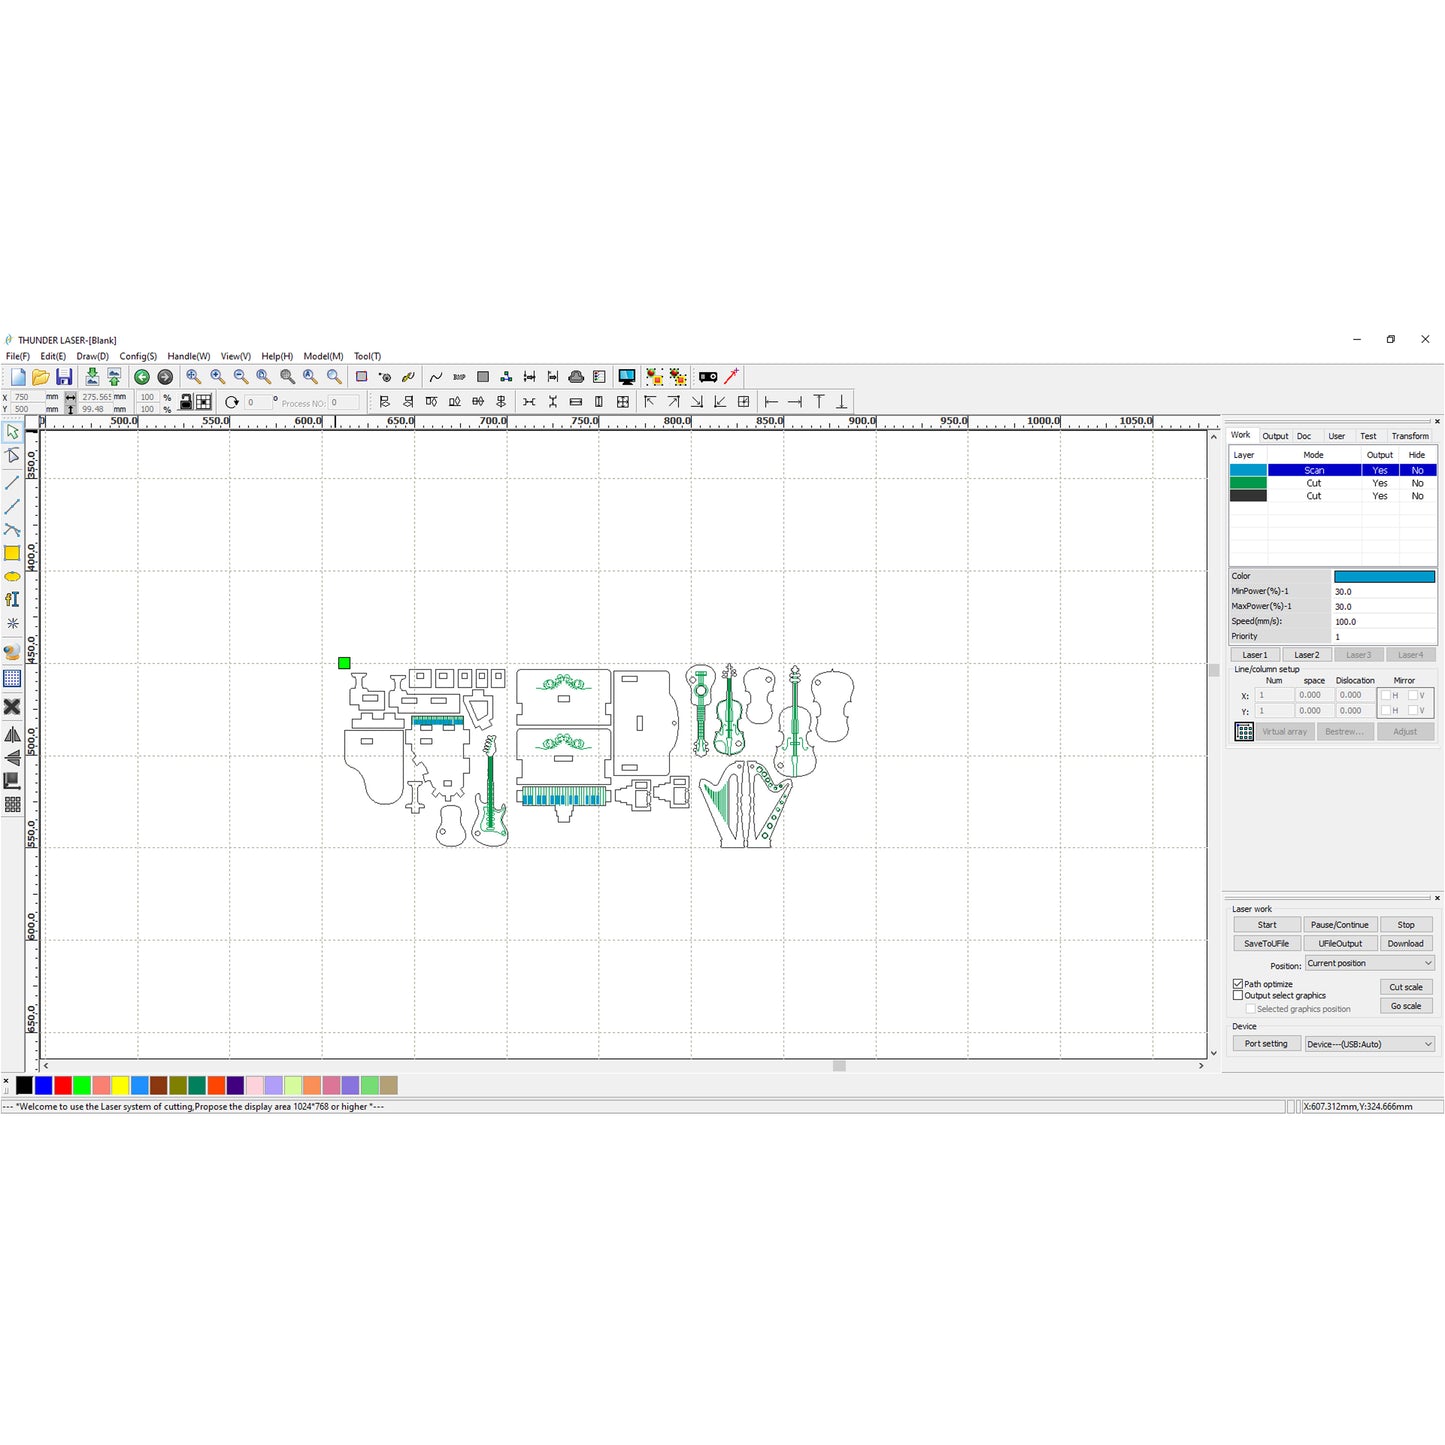Viewport: 1445px width, 1445px height.
Task: Click the Download button
Action: pos(1405,944)
